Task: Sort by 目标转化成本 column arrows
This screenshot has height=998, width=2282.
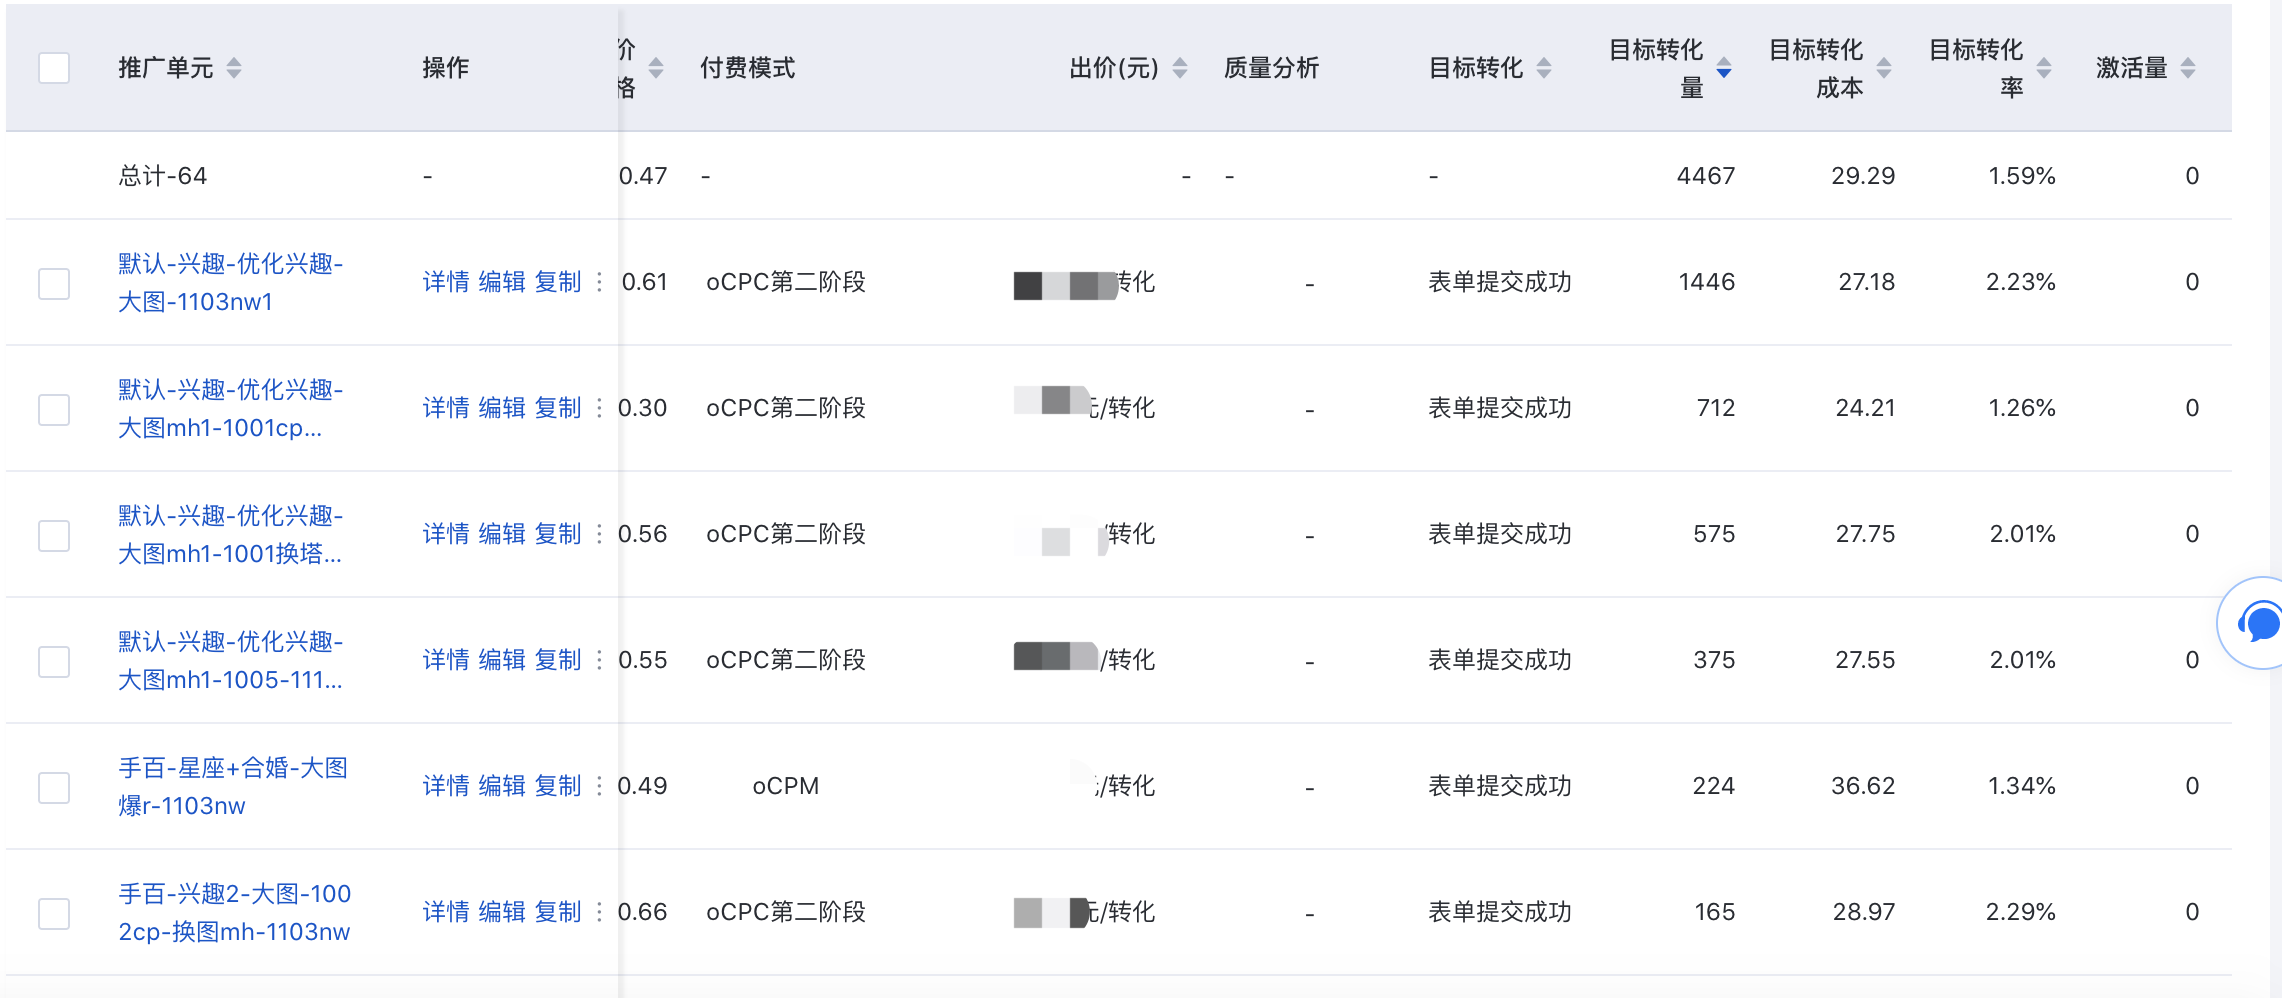Action: point(1884,68)
